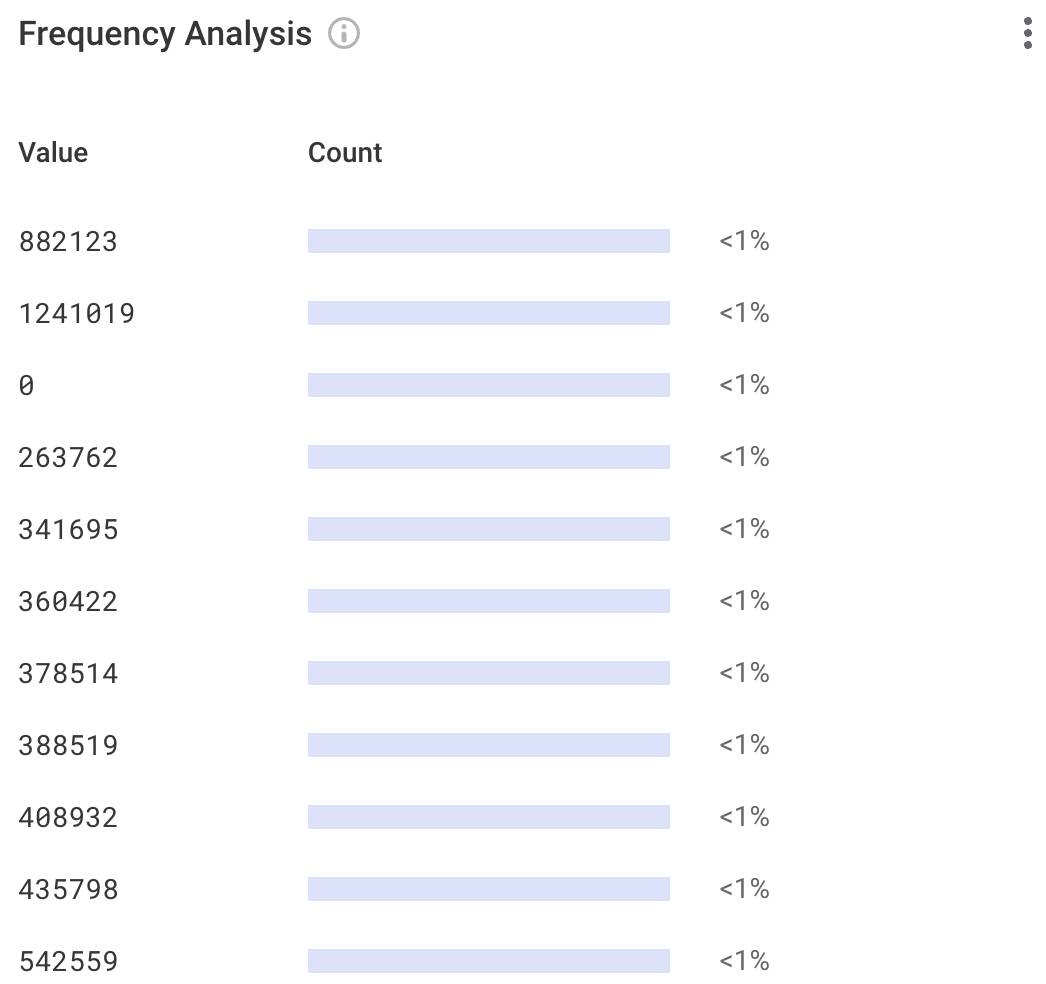
Task: Click the count bar for value 0
Action: pos(489,384)
